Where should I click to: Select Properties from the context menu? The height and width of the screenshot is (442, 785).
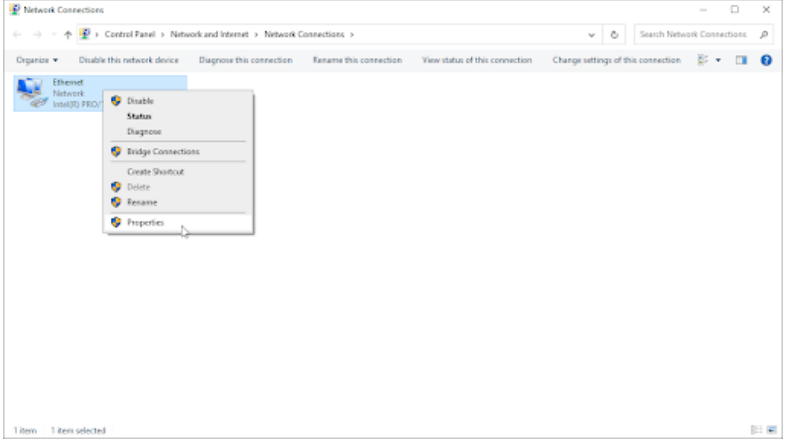coord(145,222)
